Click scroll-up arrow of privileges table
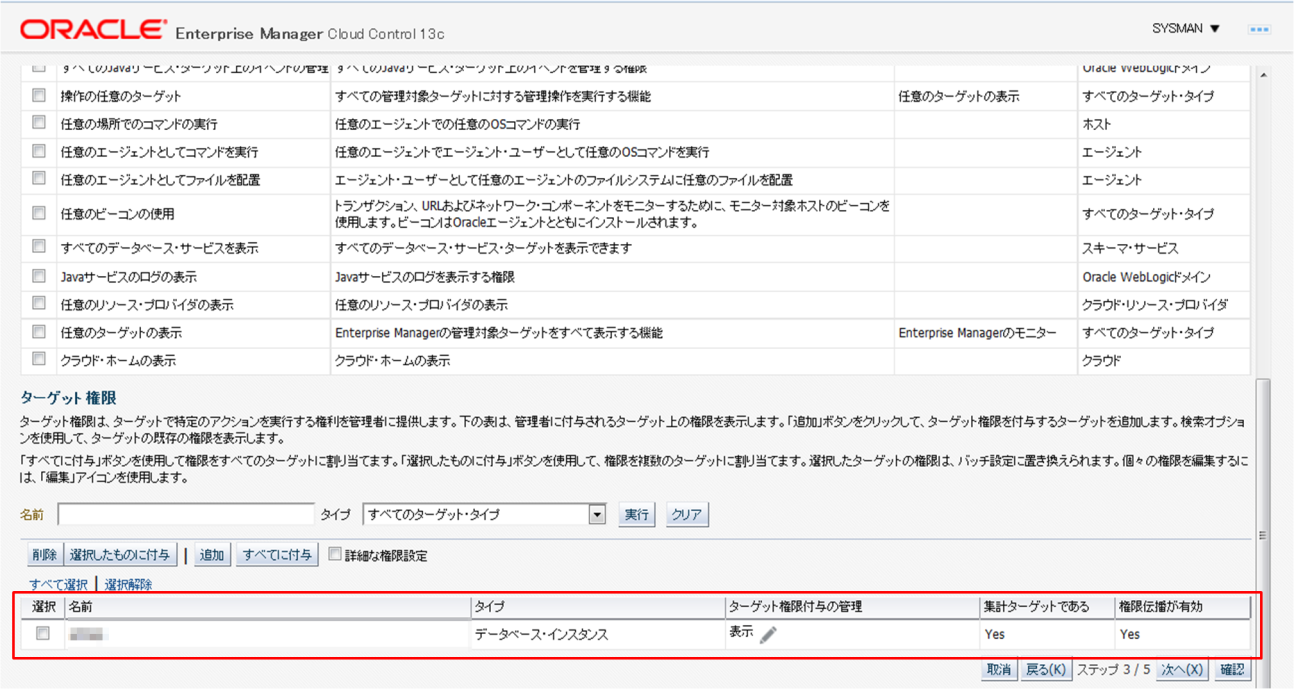This screenshot has width=1294, height=689. pyautogui.click(x=1263, y=76)
